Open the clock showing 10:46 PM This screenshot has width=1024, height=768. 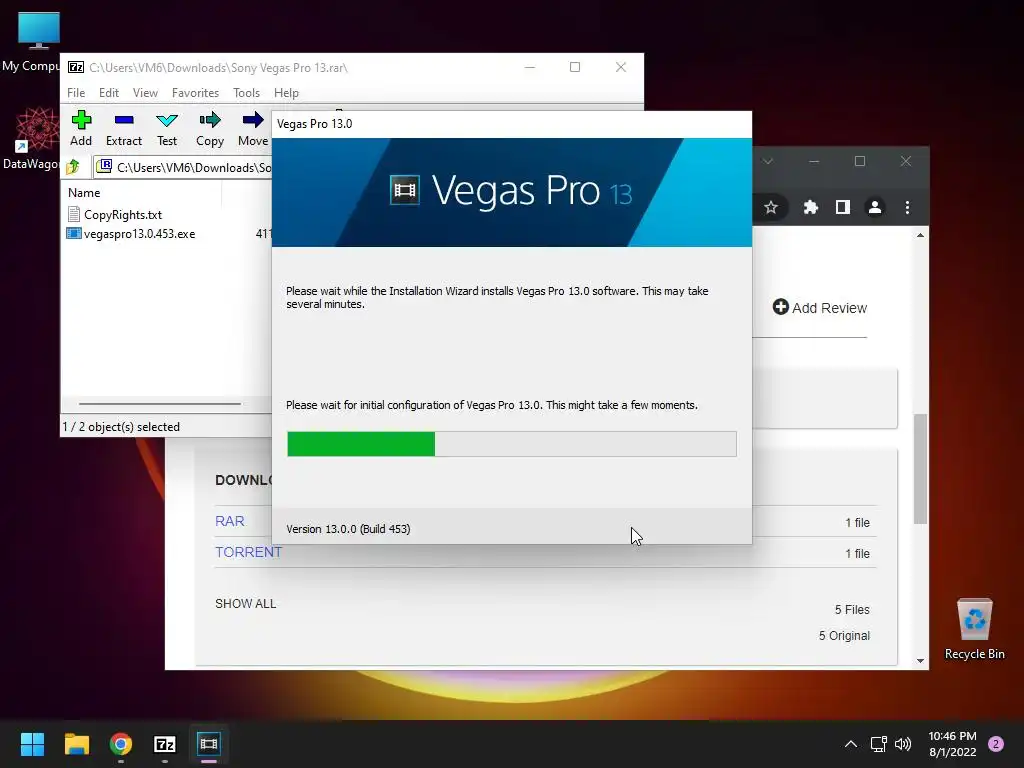pyautogui.click(x=952, y=744)
